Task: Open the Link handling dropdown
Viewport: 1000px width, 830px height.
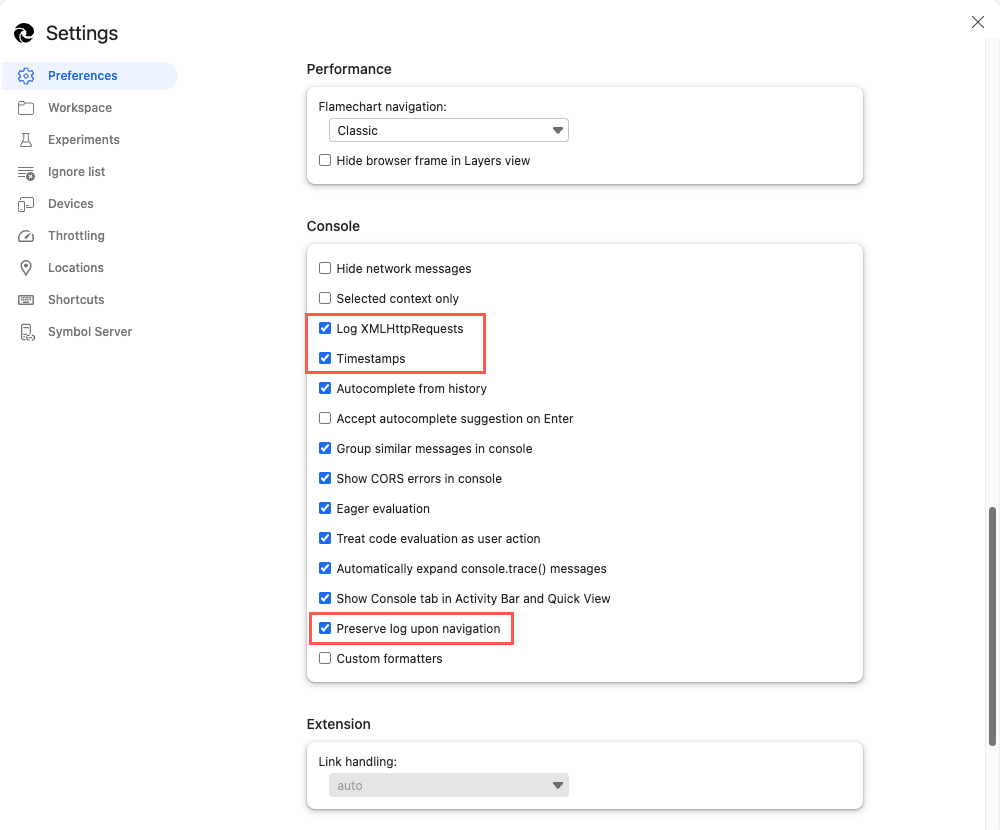Action: 448,785
